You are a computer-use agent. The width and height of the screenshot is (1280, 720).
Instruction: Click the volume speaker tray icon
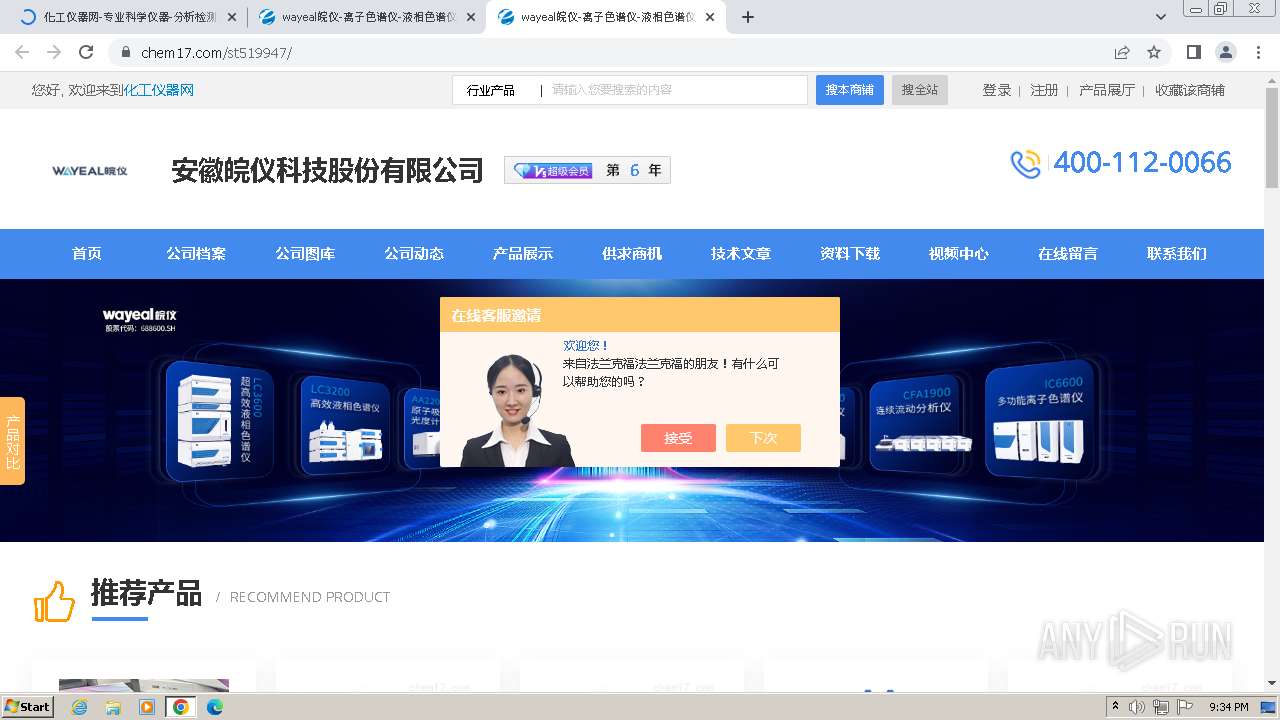(1137, 707)
